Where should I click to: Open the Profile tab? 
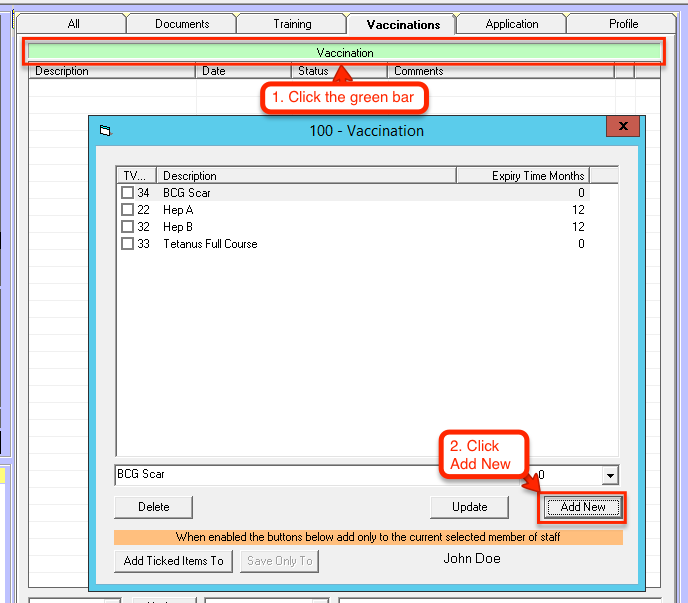(x=624, y=24)
